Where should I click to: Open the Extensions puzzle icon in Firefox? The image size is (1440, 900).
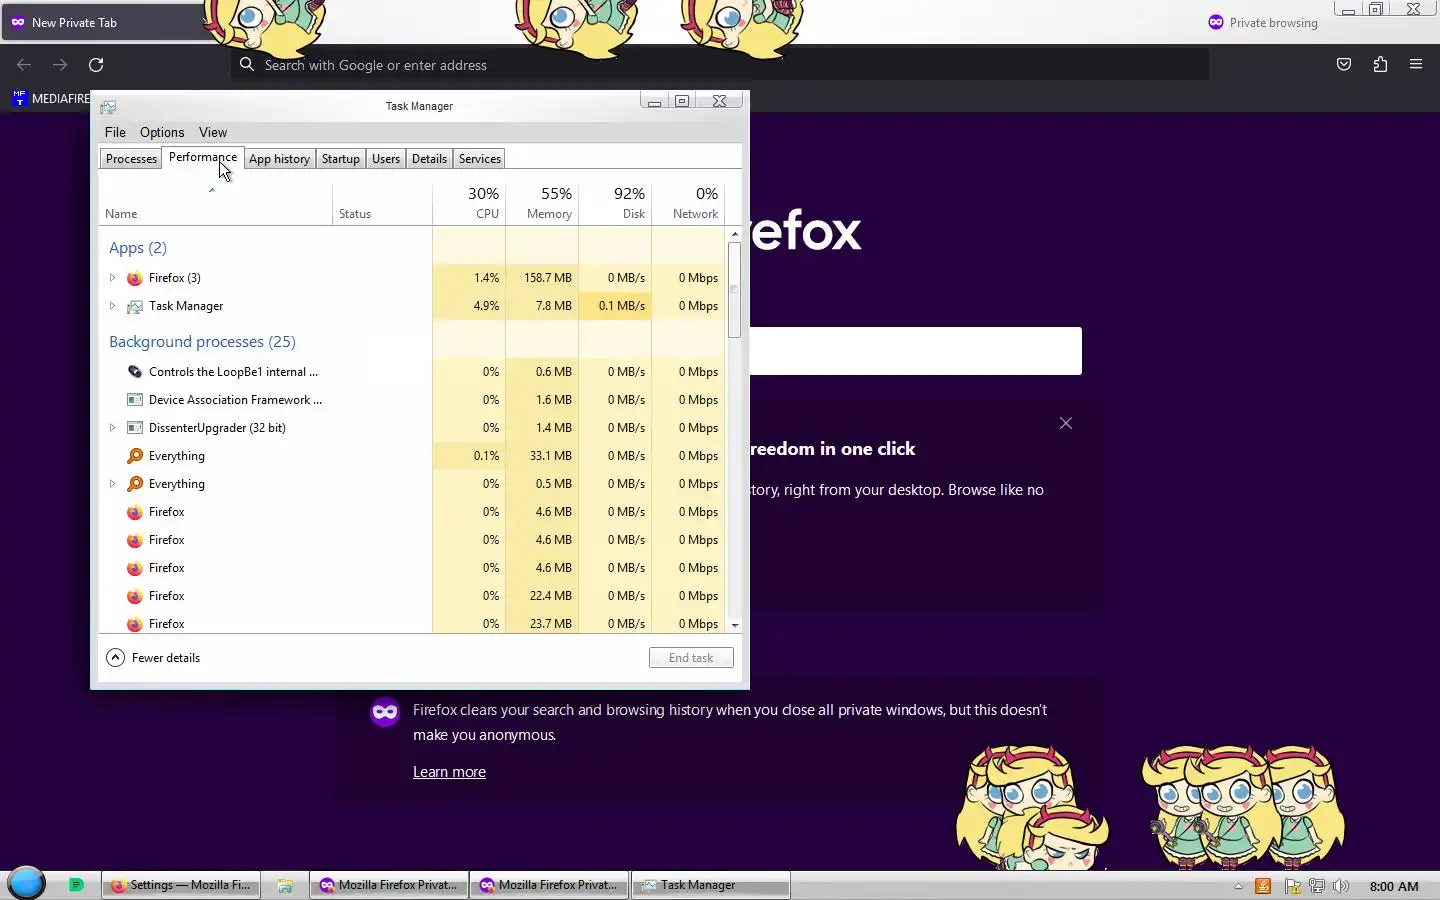pos(1380,65)
